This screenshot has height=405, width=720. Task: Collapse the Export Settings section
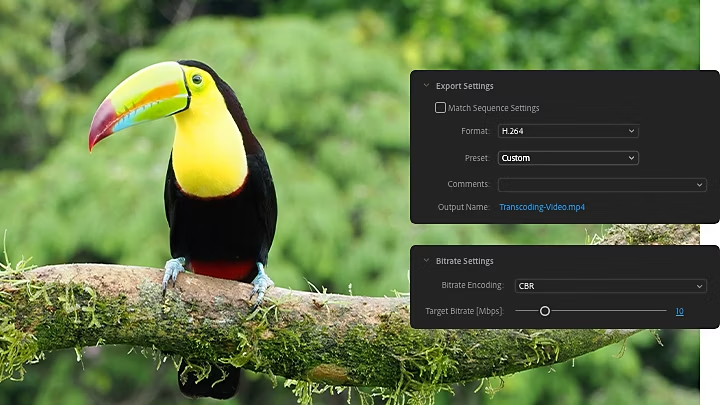click(426, 85)
